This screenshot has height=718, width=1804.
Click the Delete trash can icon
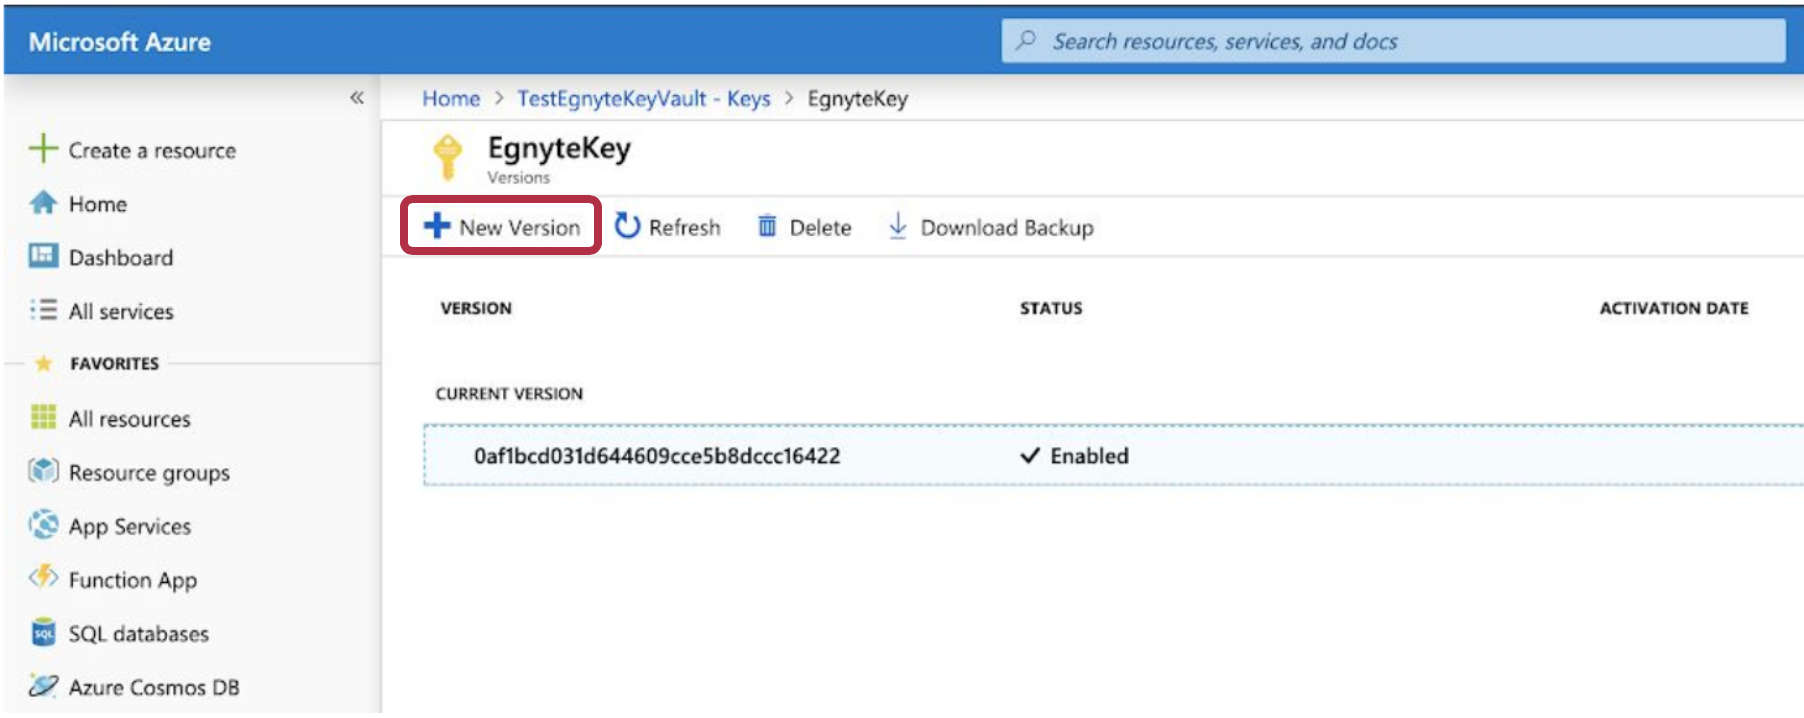[x=767, y=226]
